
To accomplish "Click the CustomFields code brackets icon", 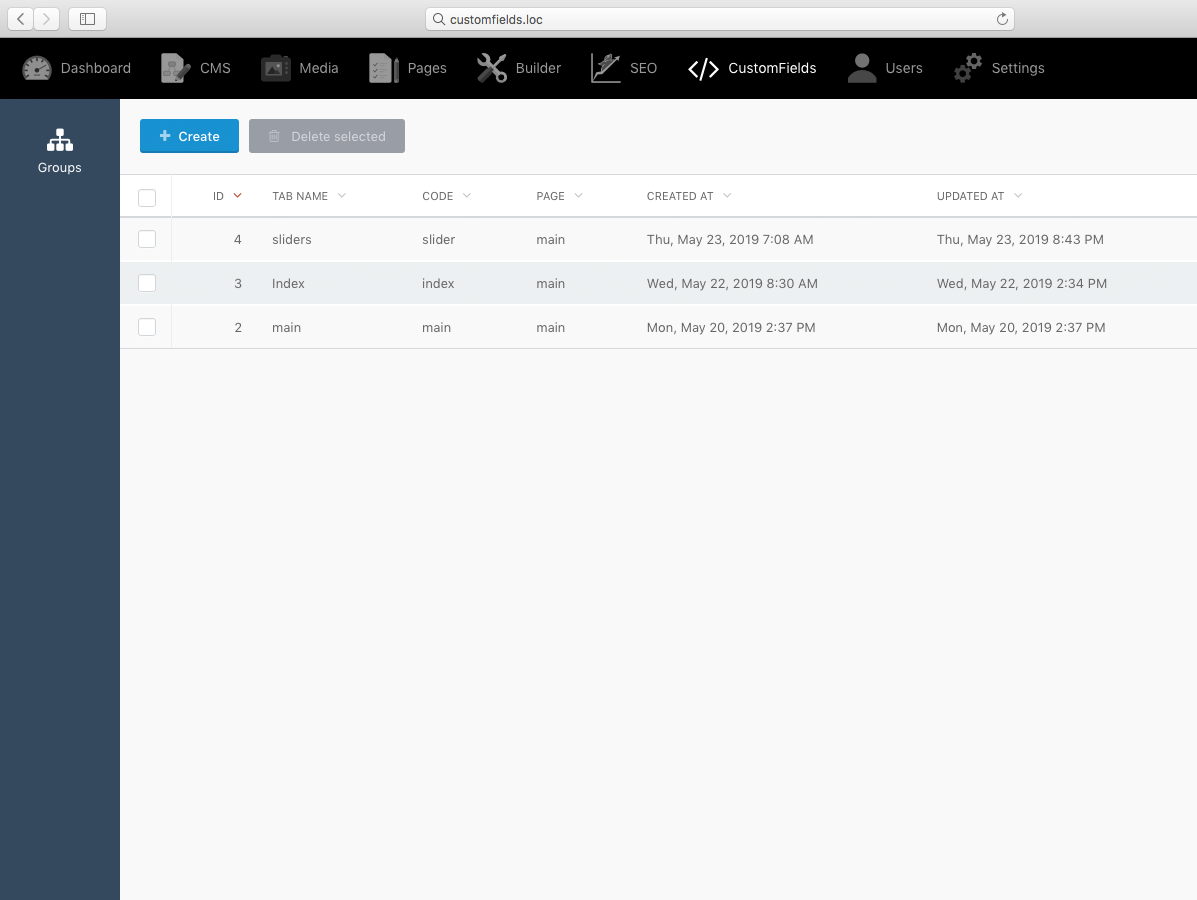I will 703,69.
